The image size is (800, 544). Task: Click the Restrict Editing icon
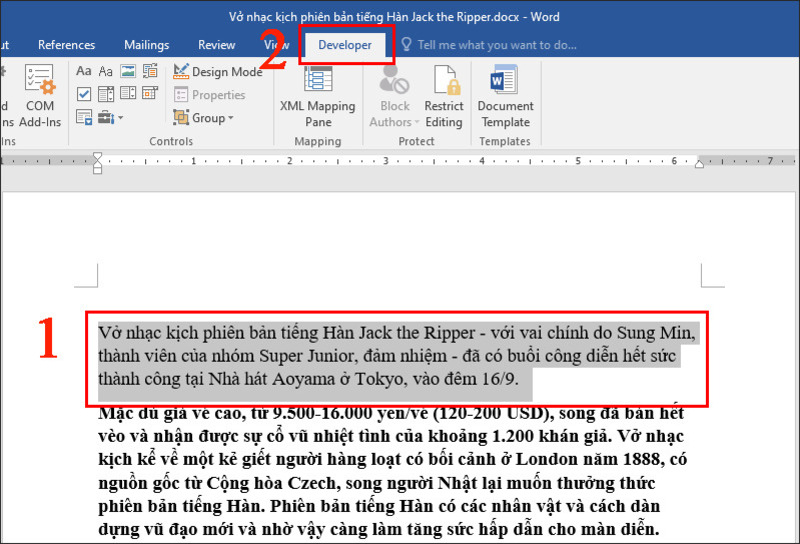[443, 96]
